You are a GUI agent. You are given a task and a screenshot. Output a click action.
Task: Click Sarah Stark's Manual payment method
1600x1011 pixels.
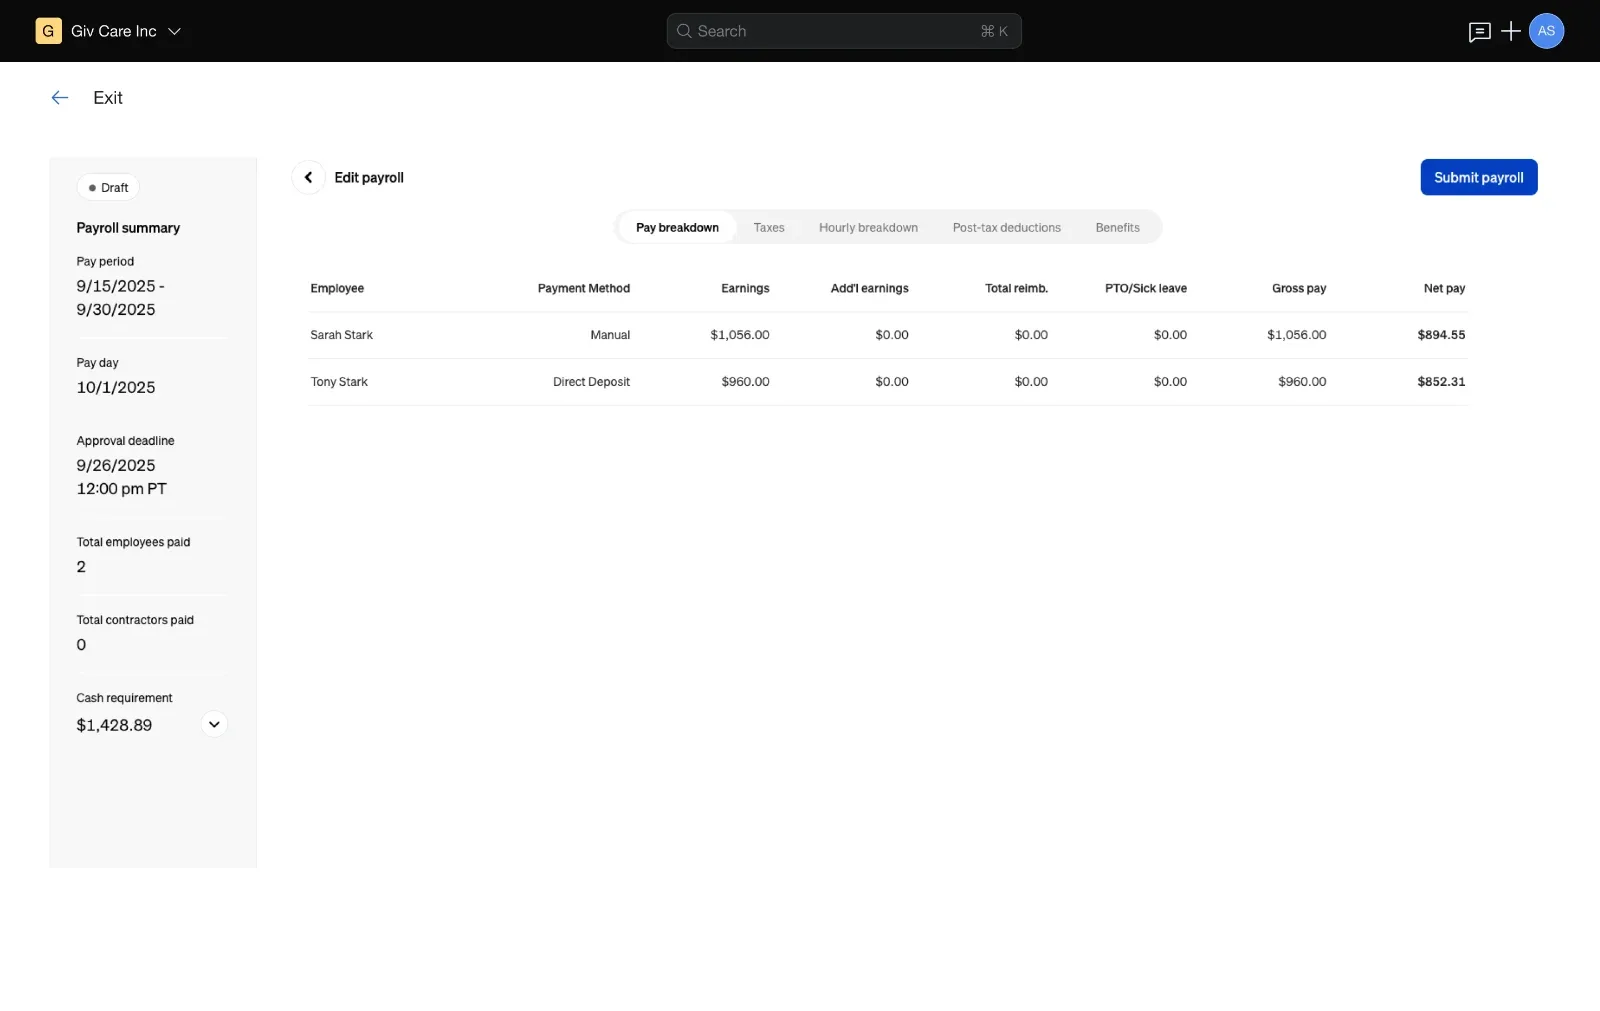tap(610, 335)
